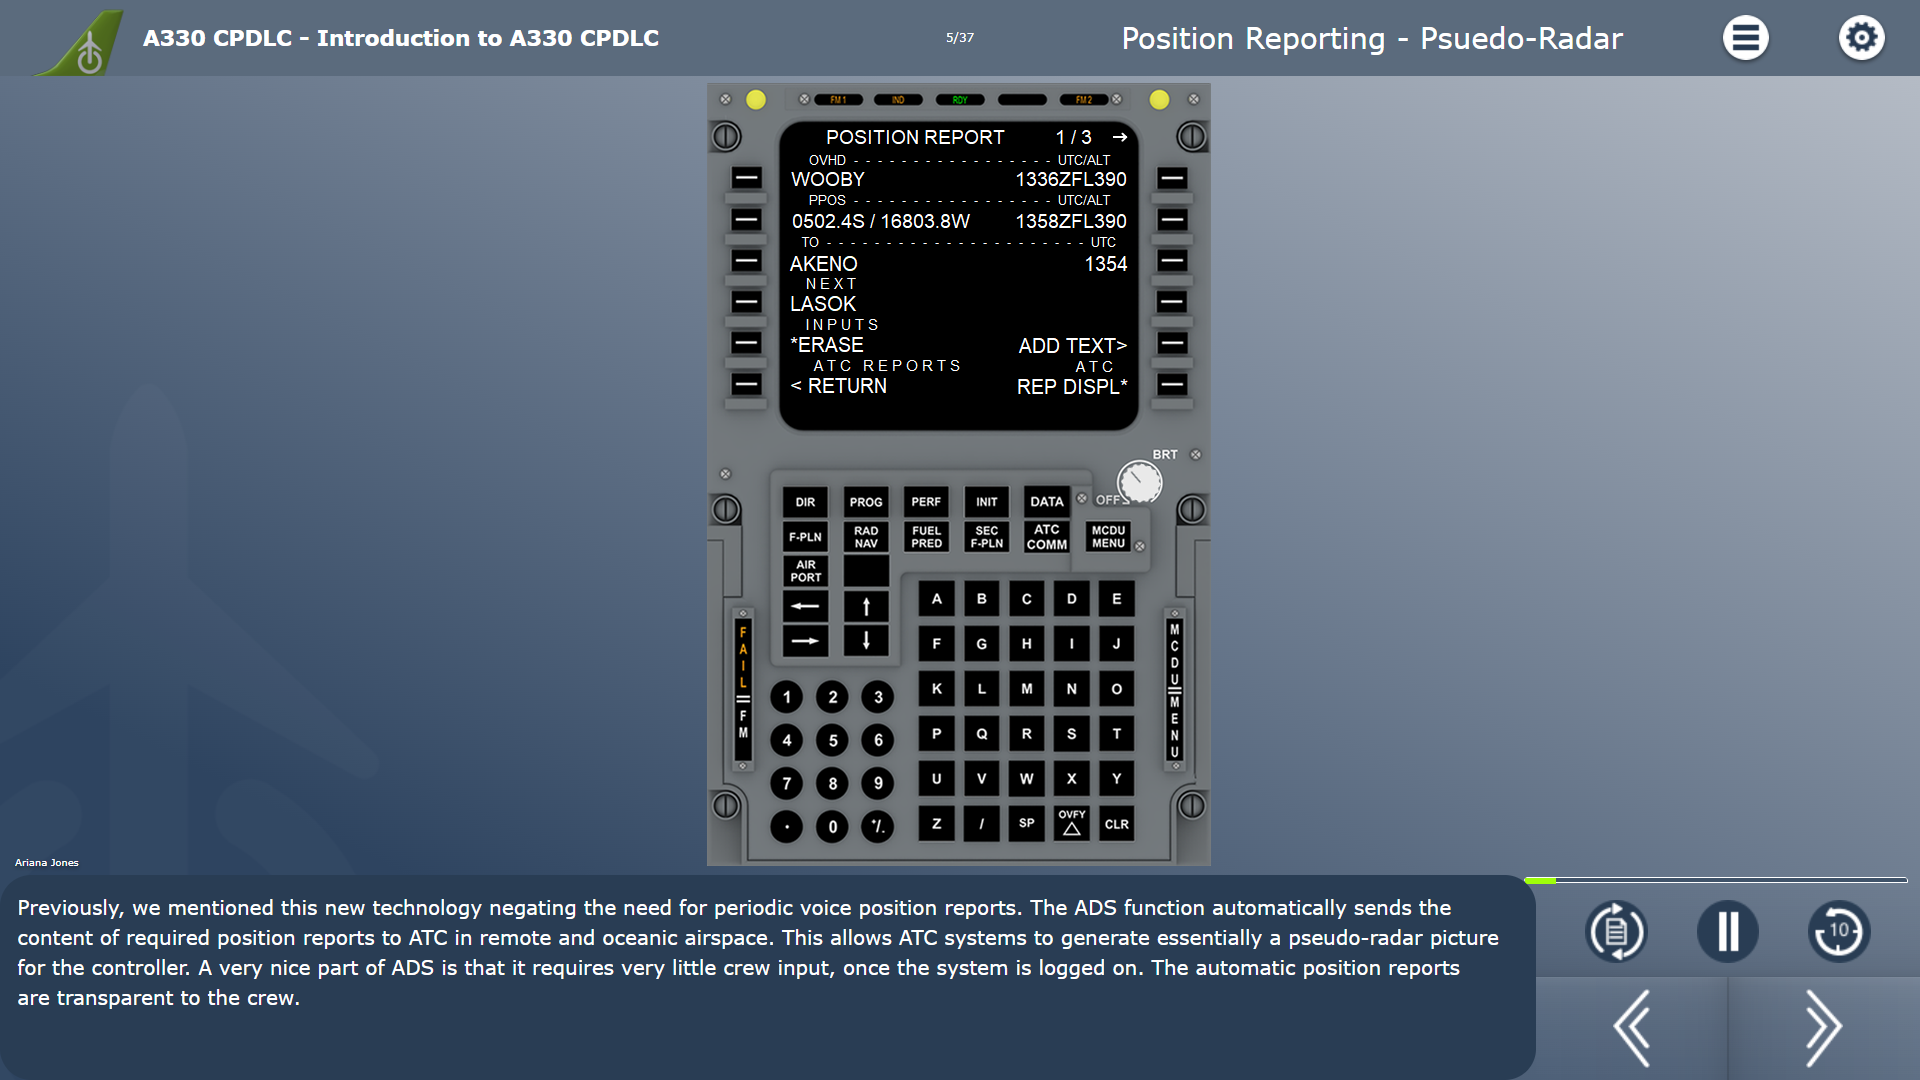Click left line select key beside *ERASE
This screenshot has width=1920, height=1080.
tap(746, 343)
